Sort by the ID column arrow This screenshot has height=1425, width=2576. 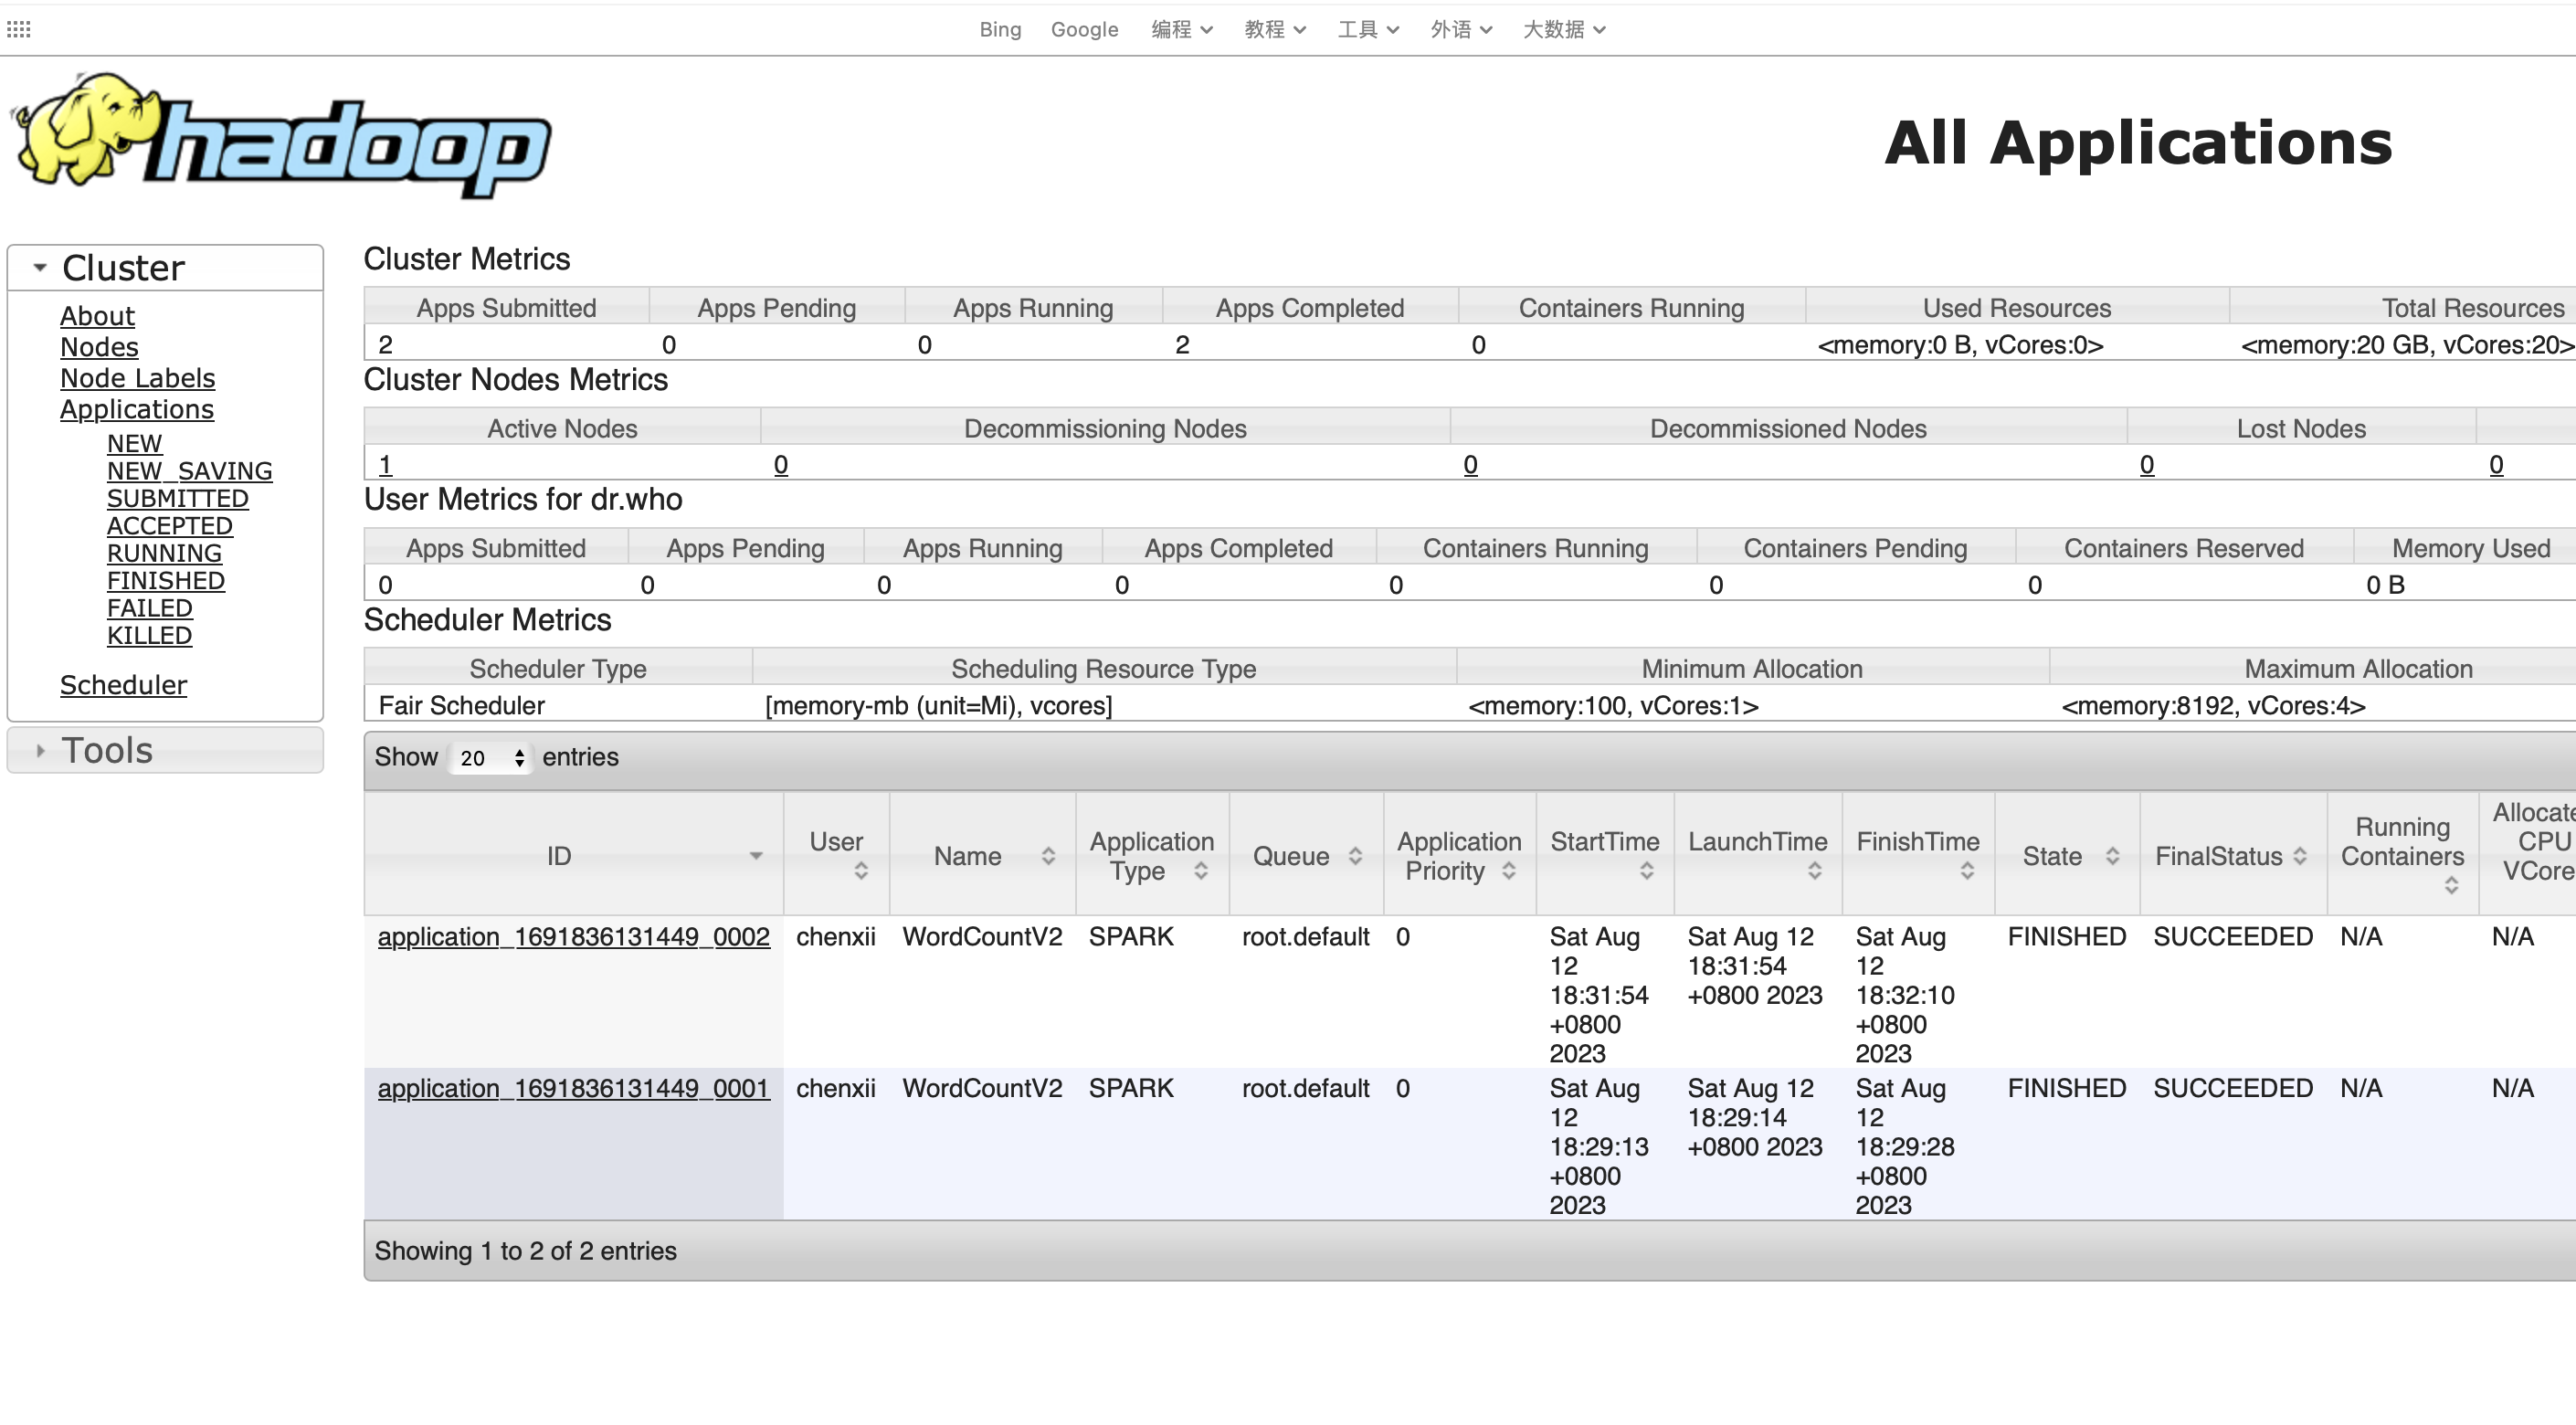(756, 856)
